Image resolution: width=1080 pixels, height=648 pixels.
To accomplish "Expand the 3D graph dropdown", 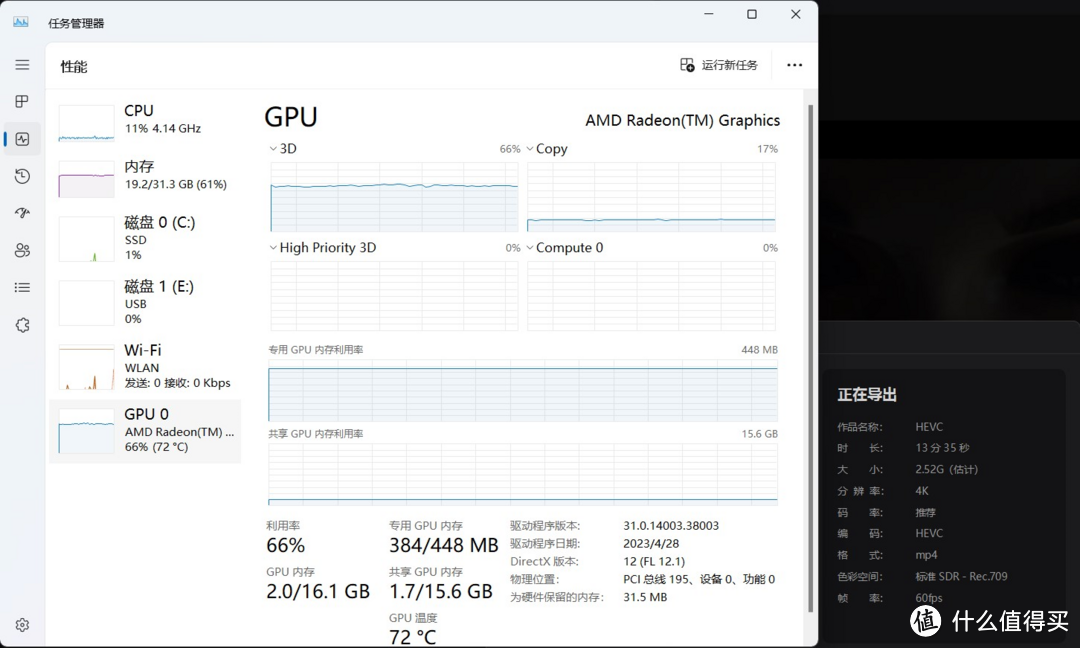I will coord(273,149).
